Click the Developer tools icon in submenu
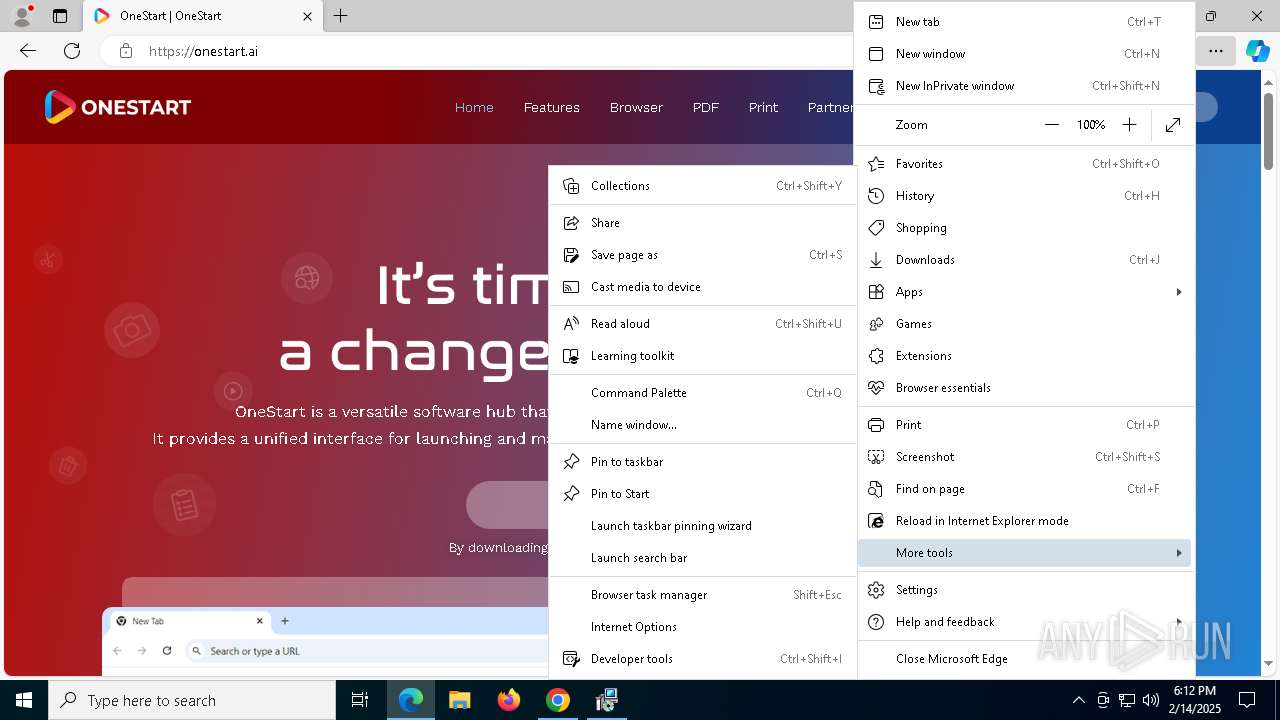The image size is (1280, 720). [x=571, y=659]
